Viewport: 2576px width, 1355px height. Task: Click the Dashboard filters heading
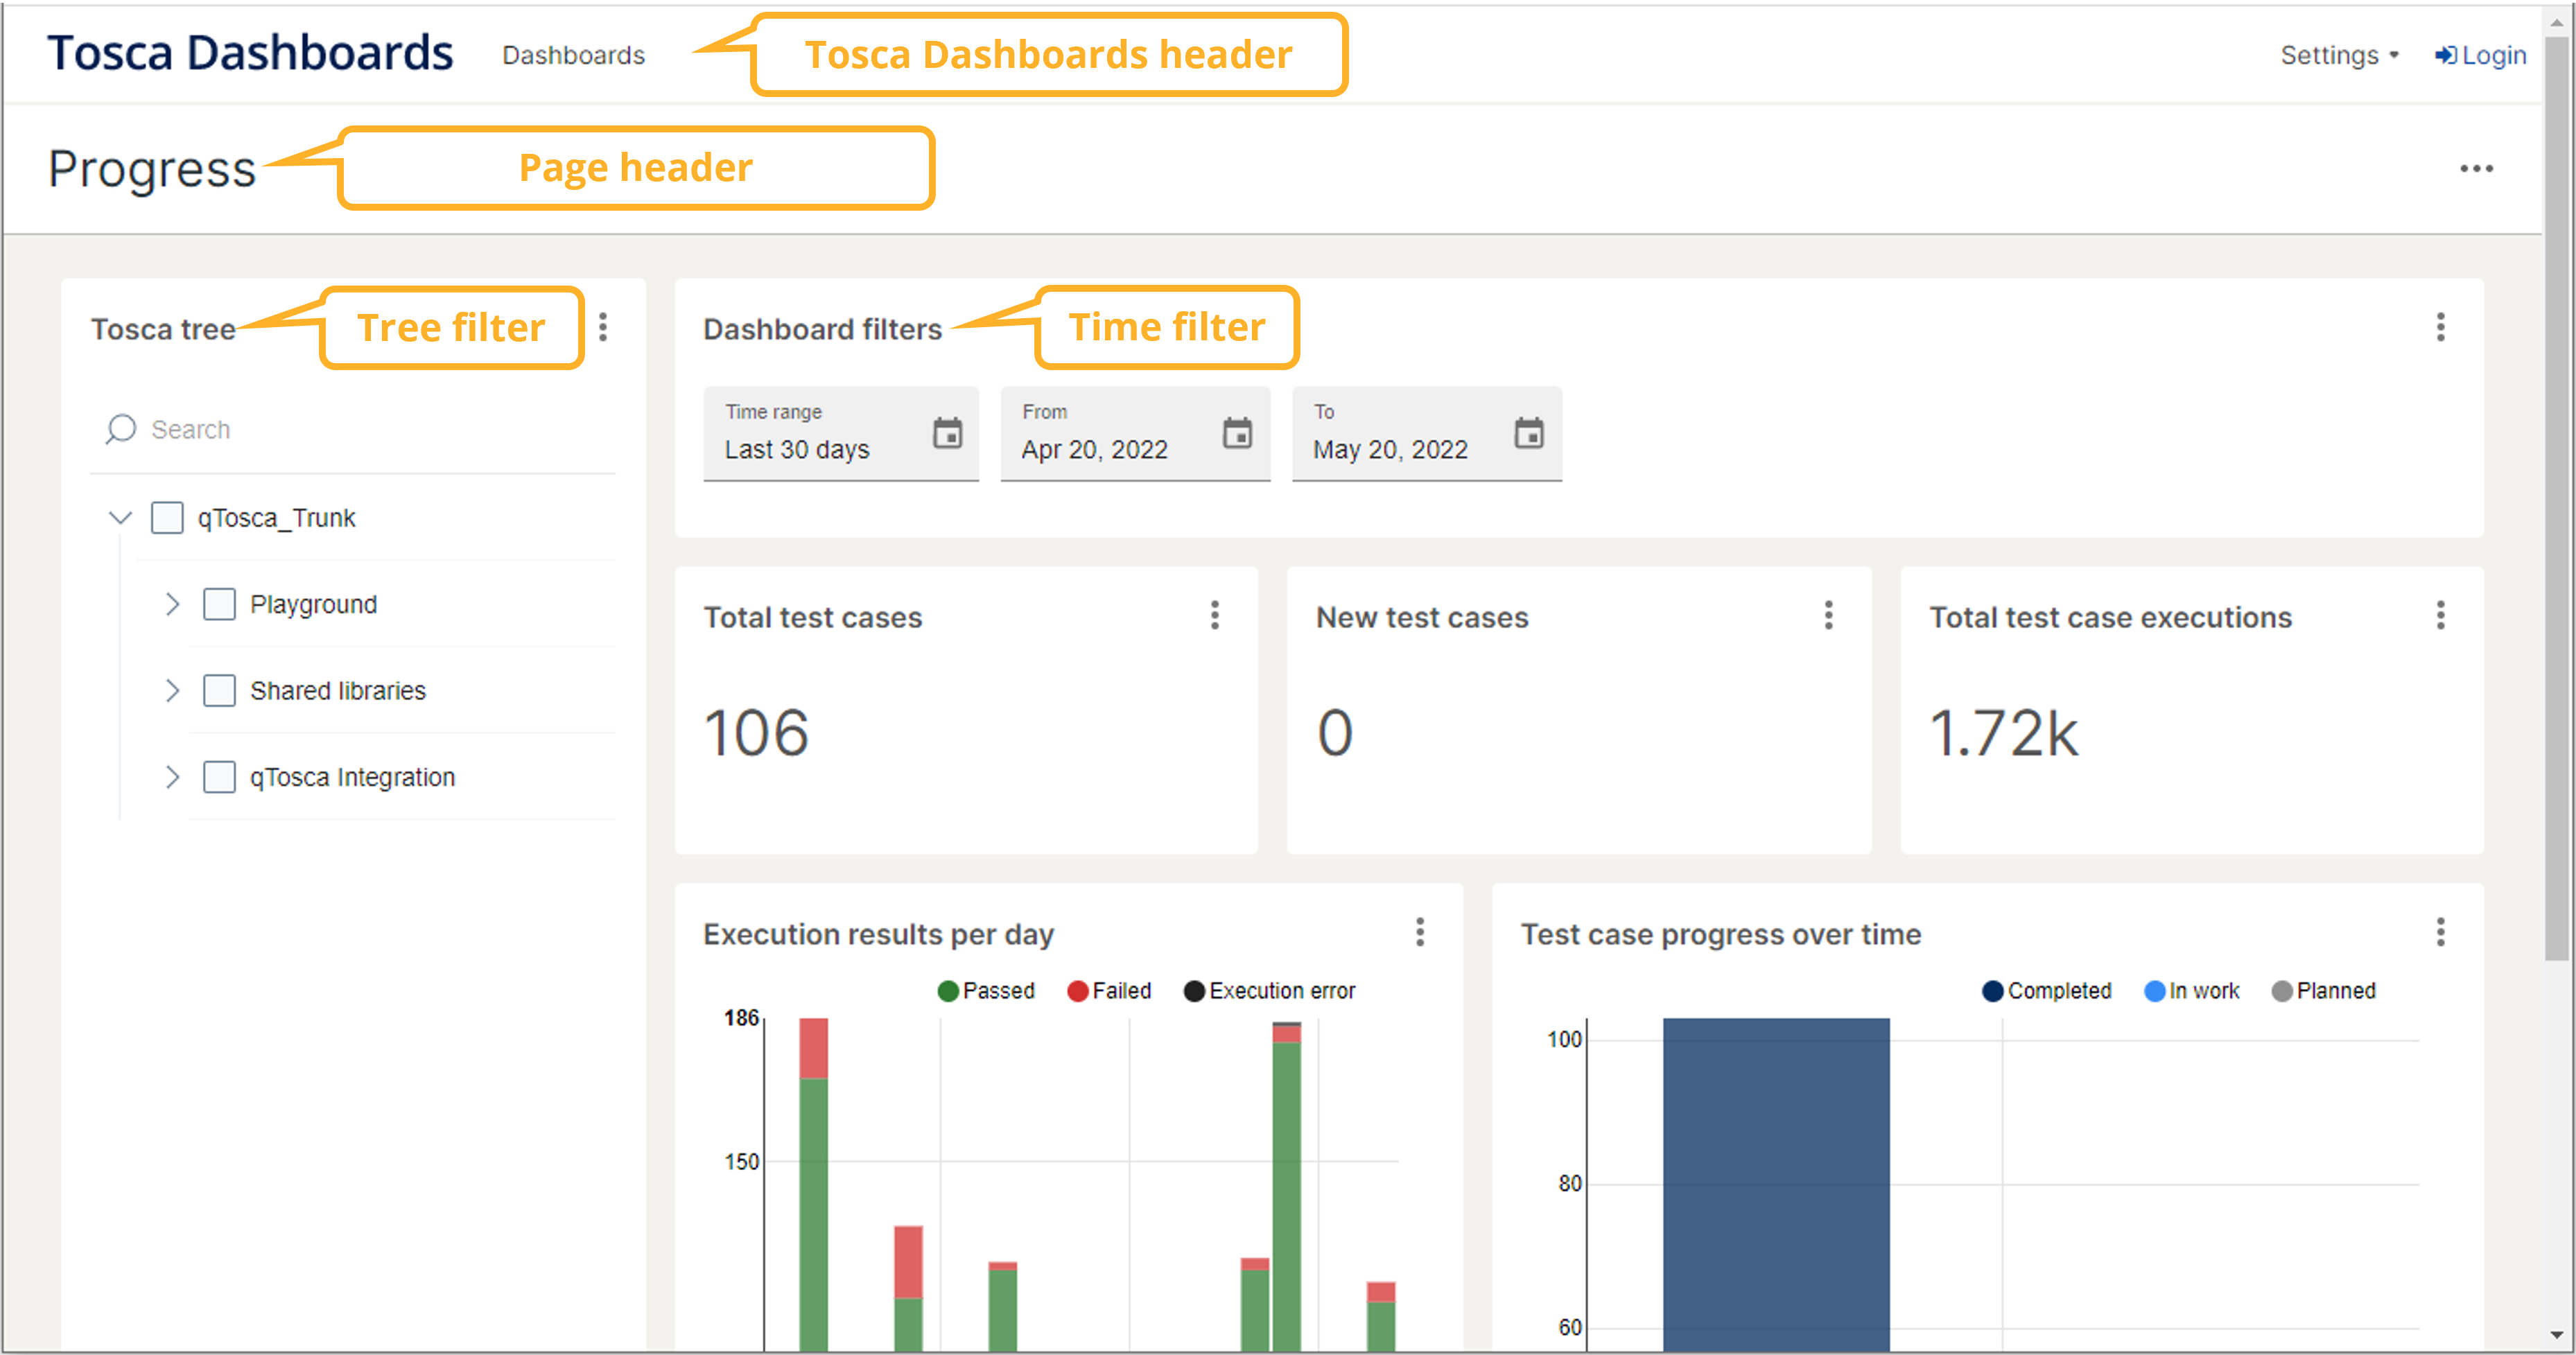pos(822,329)
